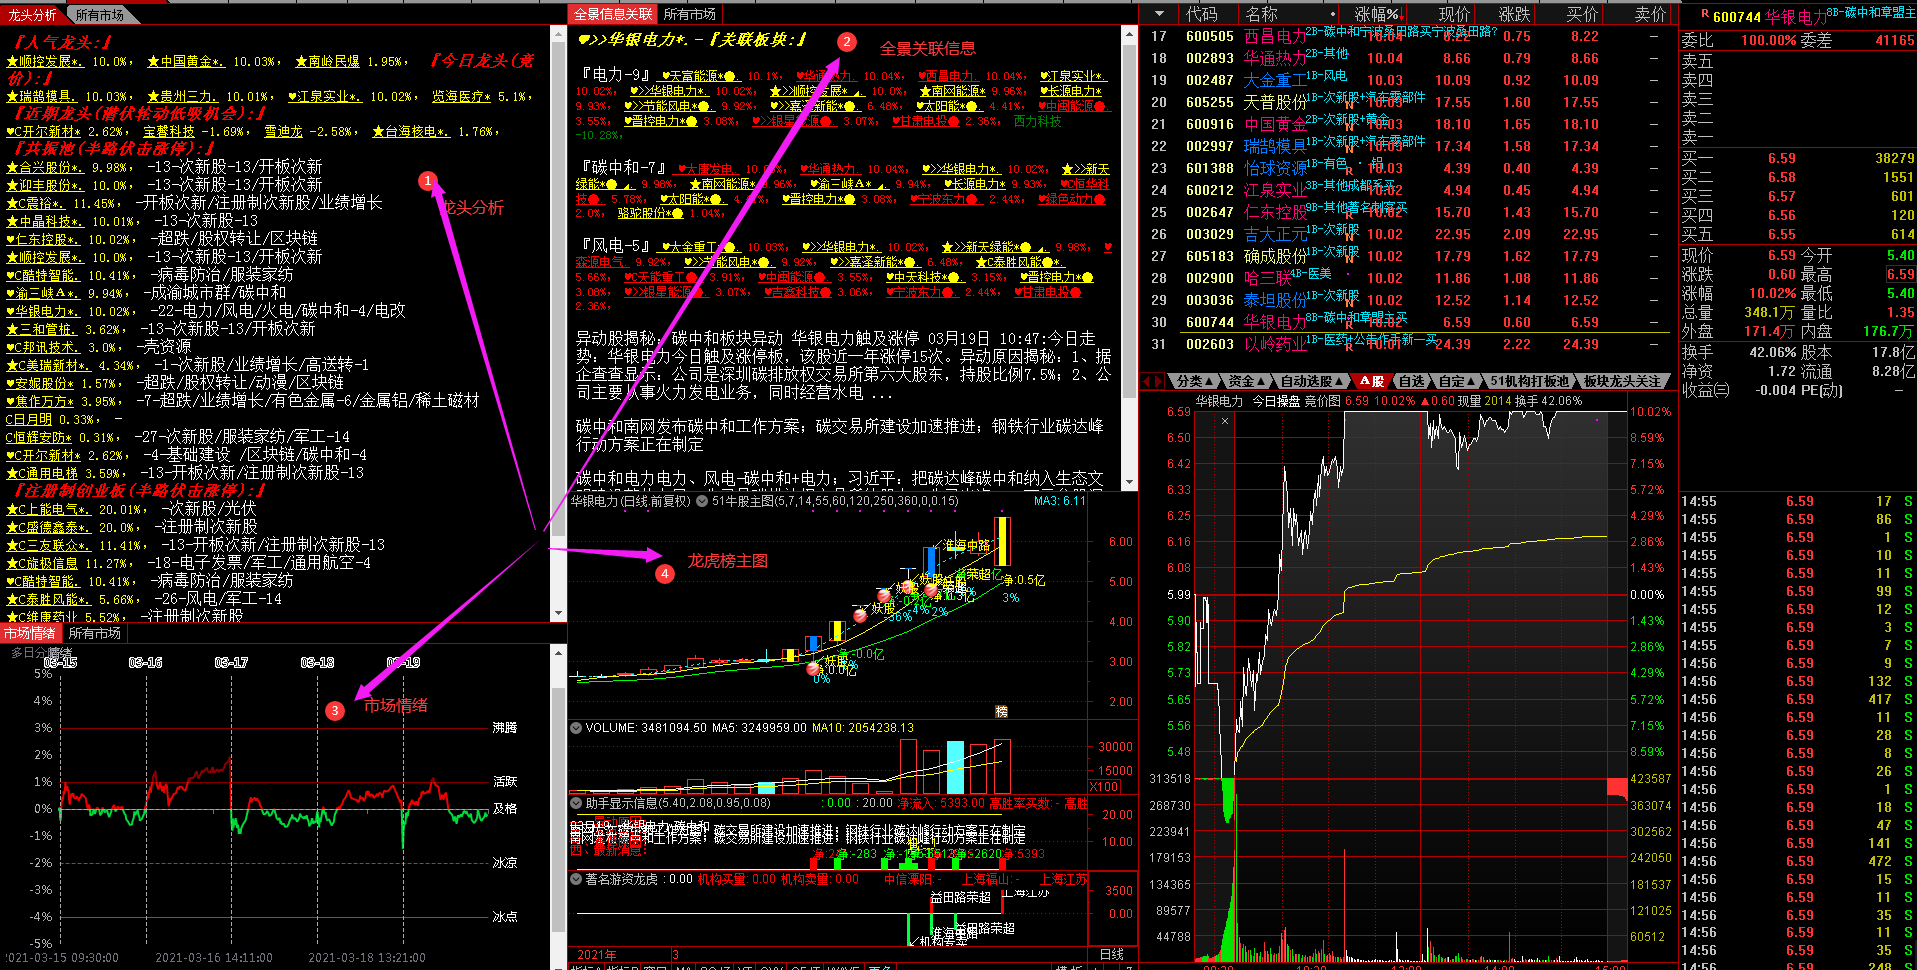Open the 市场情绪 tab
Viewport: 1917px width, 970px height.
click(x=29, y=633)
